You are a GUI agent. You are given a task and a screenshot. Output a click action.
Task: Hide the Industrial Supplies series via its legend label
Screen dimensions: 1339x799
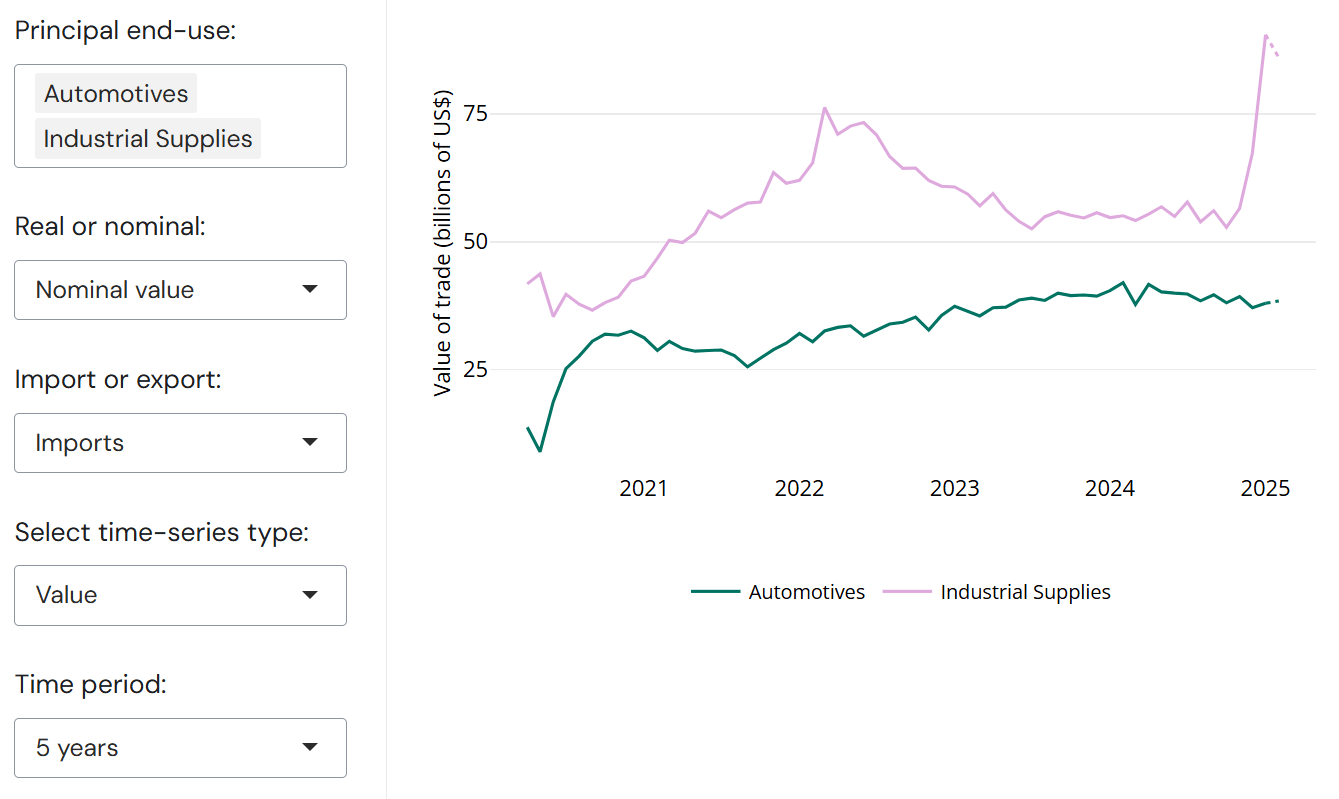coord(1025,592)
